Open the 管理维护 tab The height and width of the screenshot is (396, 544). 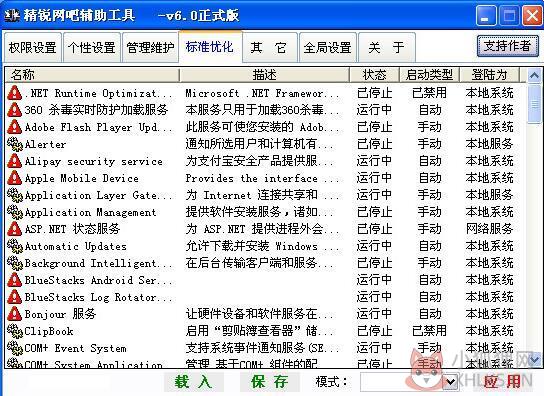150,48
